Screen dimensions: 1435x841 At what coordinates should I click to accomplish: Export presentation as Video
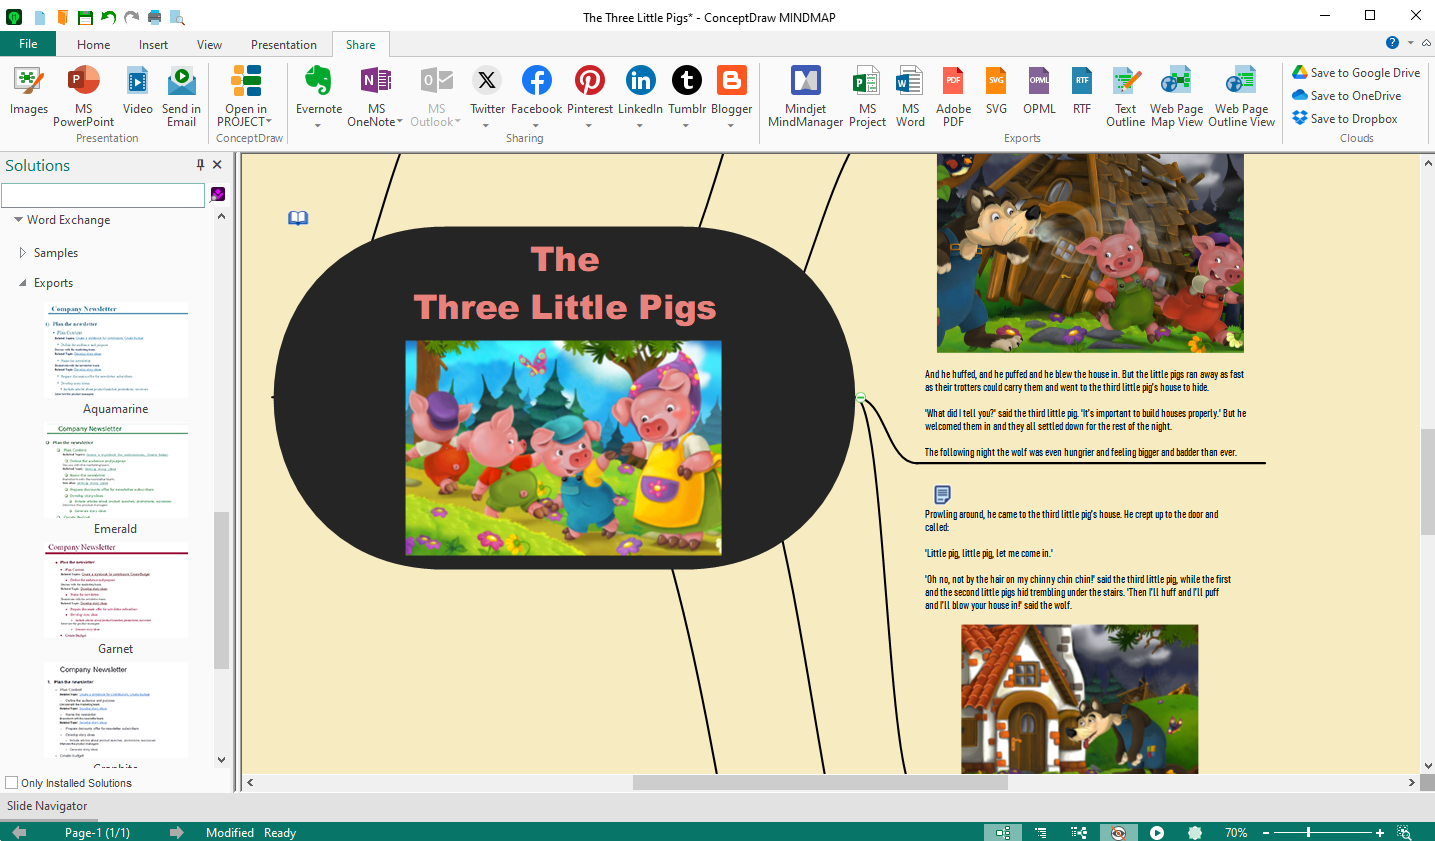pos(137,91)
